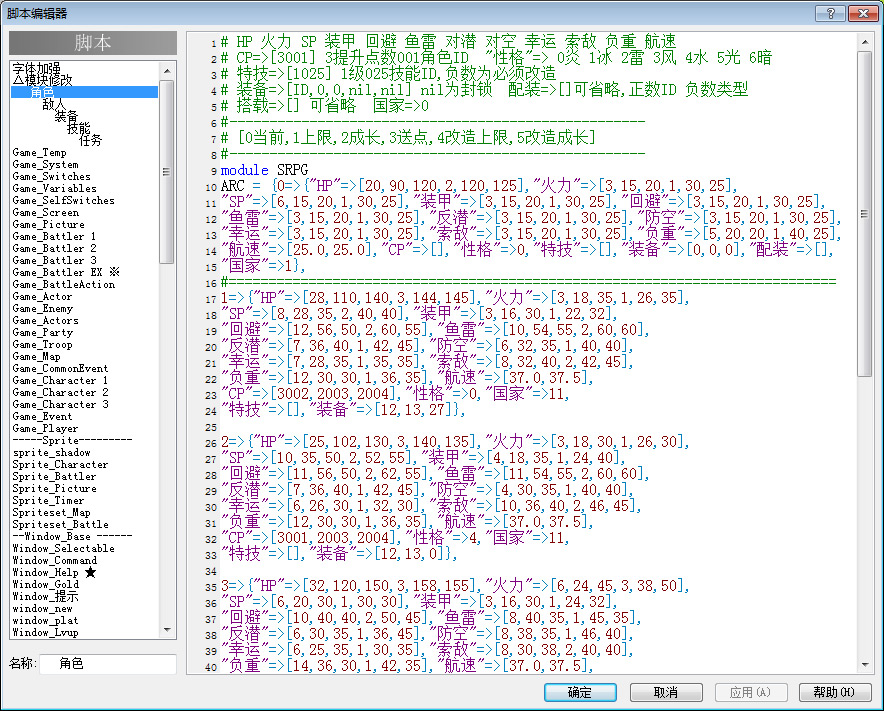Screen dimensions: 884x711
Task: Select the 敌人 script entry
Action: (54, 104)
